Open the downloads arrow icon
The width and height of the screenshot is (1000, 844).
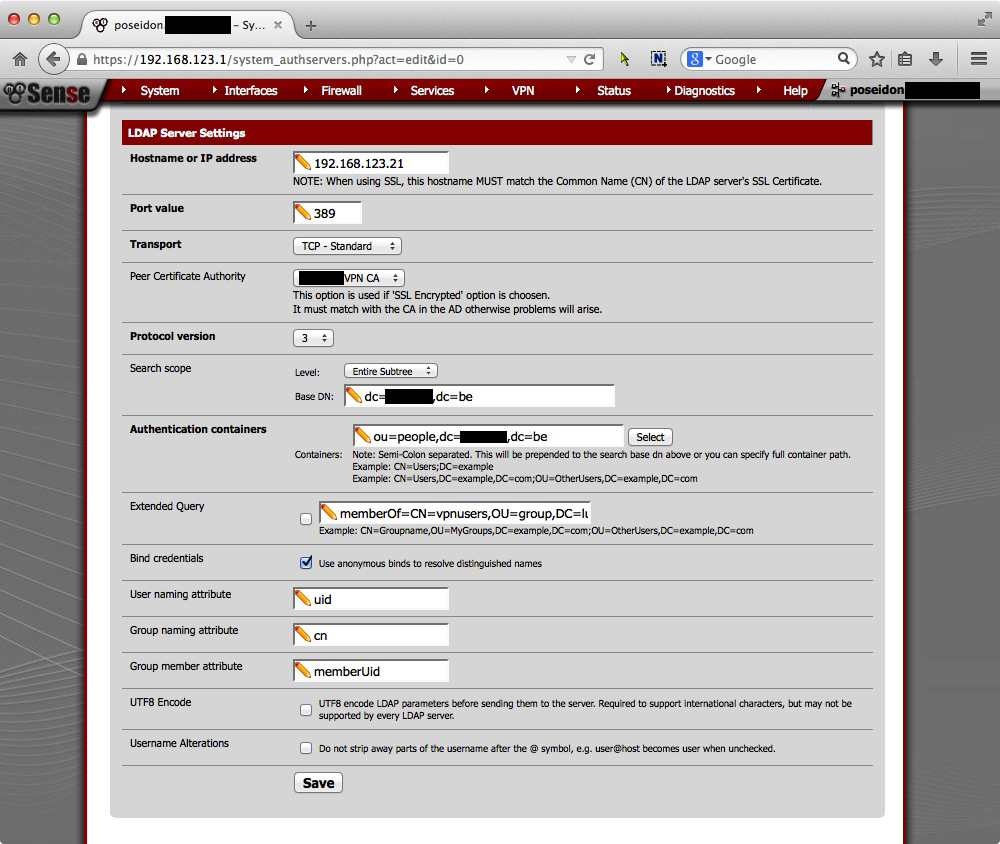point(936,59)
